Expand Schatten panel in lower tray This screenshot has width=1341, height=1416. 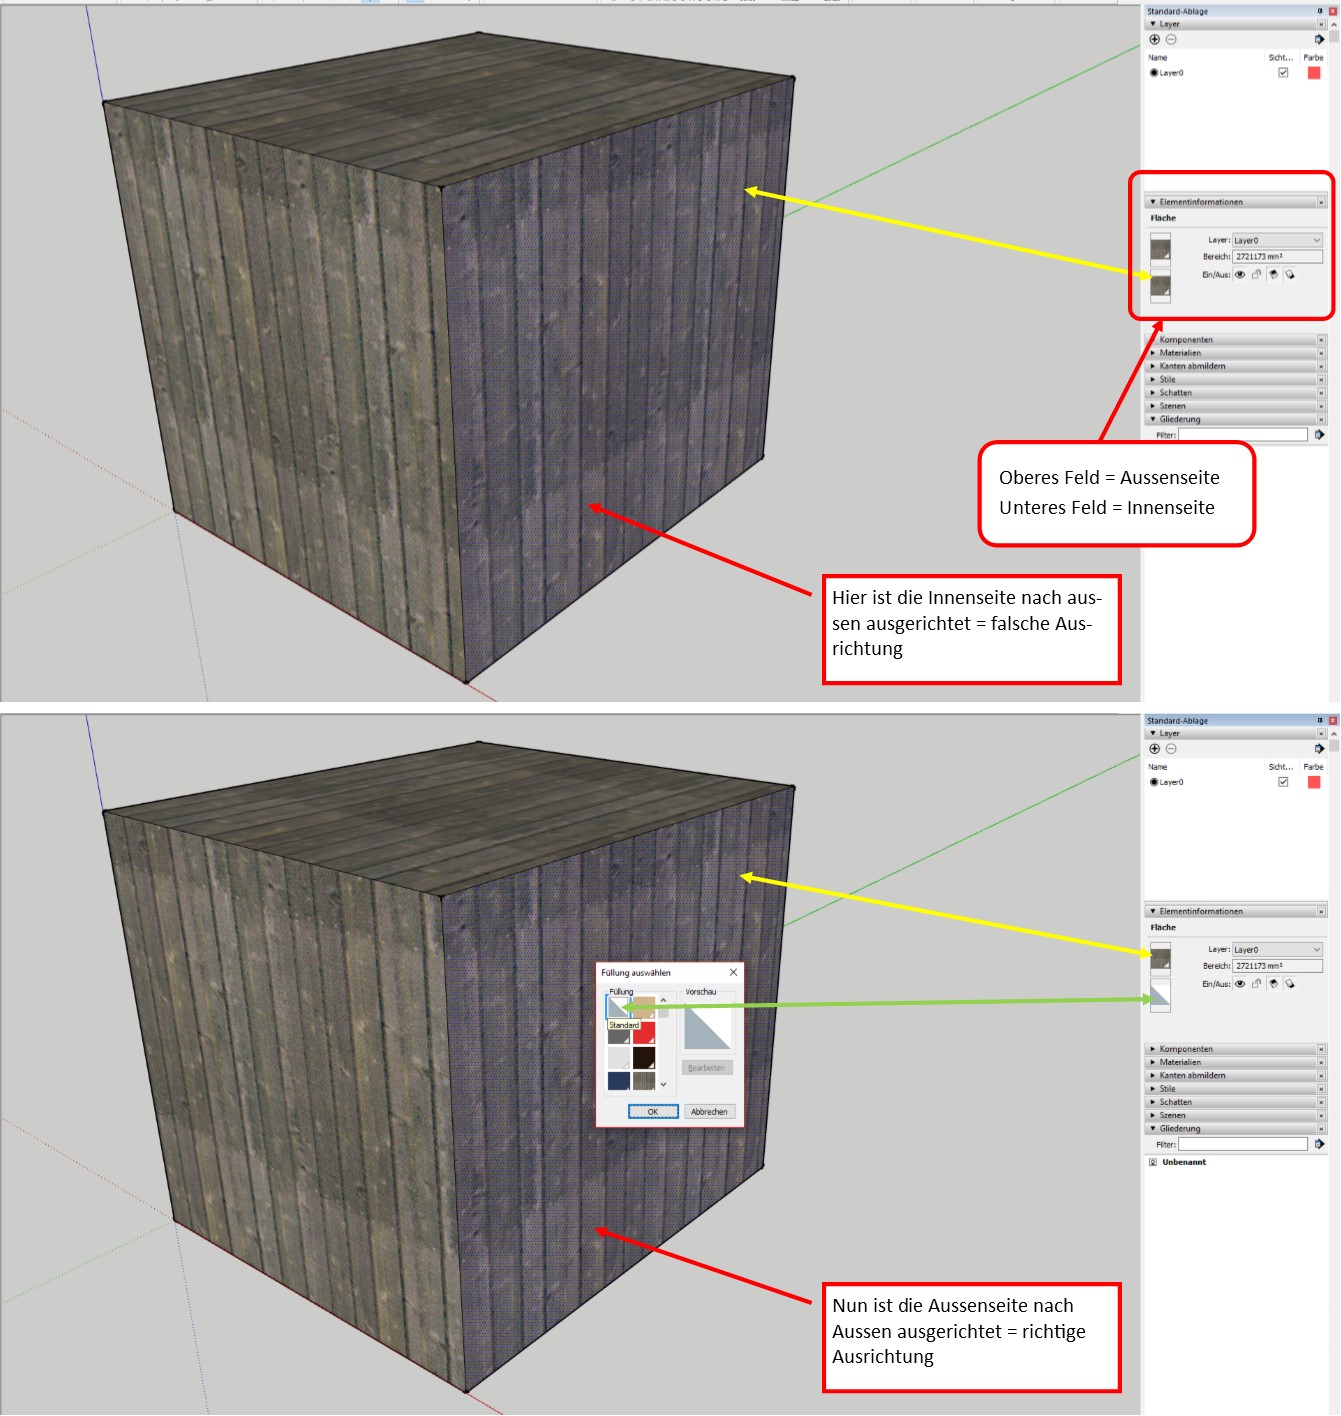1175,1102
